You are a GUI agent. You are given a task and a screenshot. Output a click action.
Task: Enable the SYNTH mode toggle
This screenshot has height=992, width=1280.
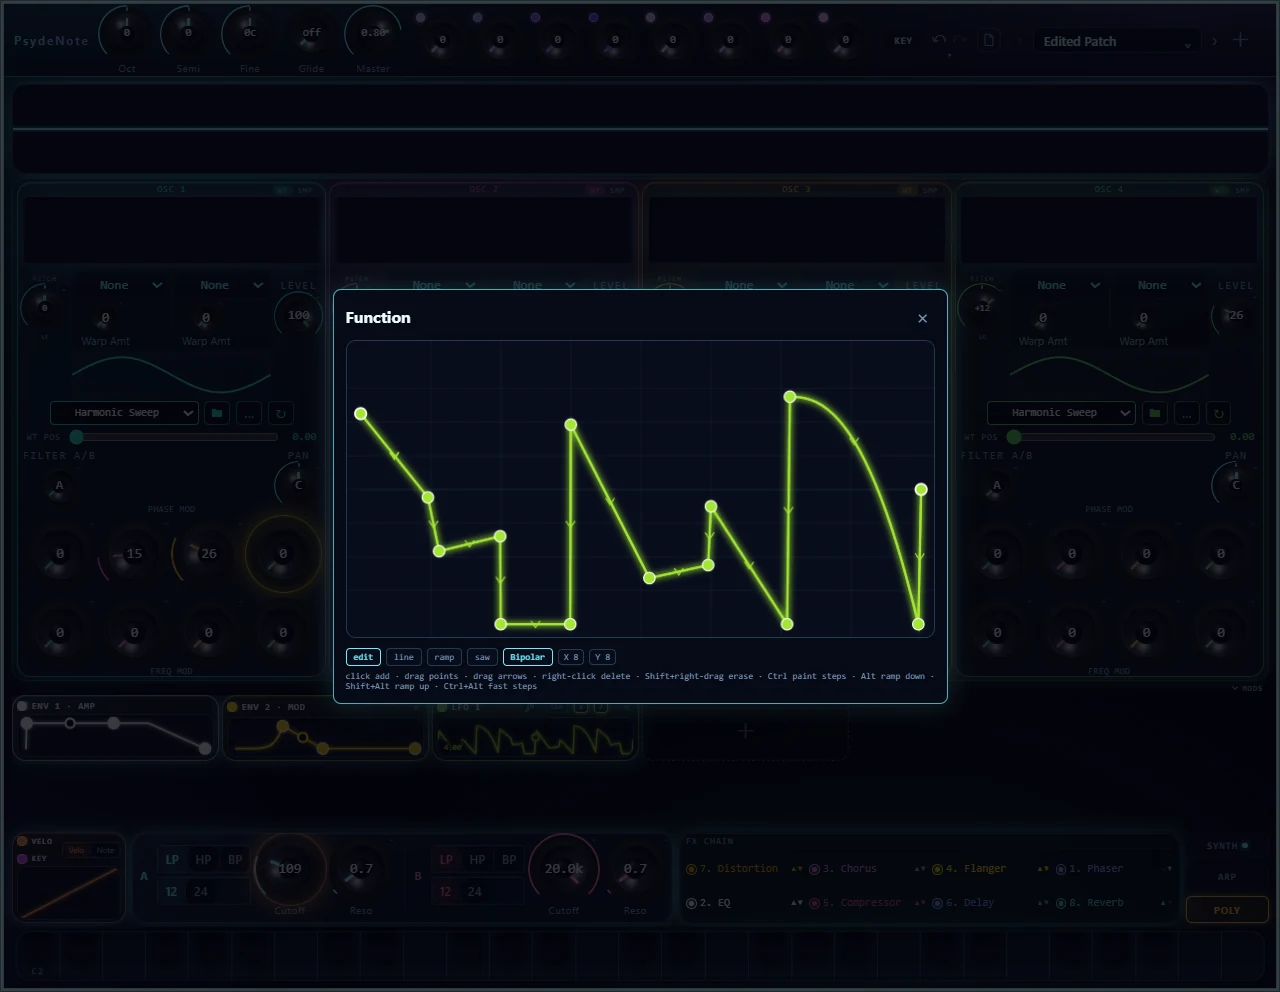1227,846
